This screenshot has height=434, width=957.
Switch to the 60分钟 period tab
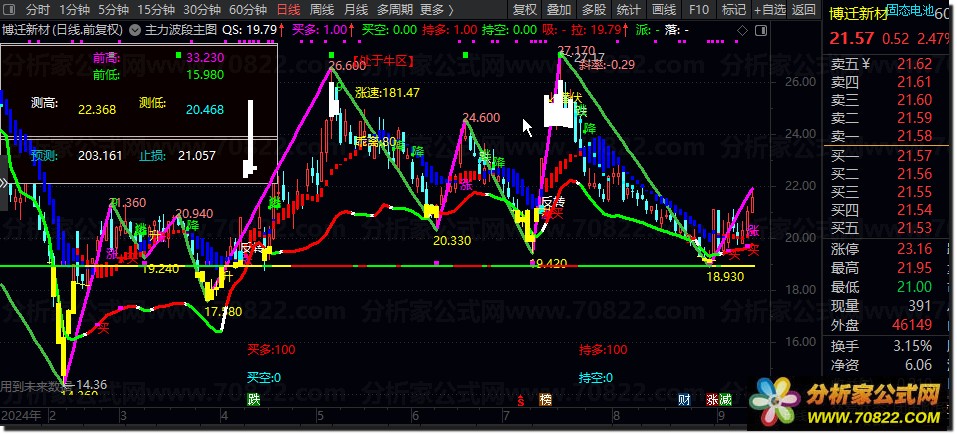pyautogui.click(x=248, y=10)
